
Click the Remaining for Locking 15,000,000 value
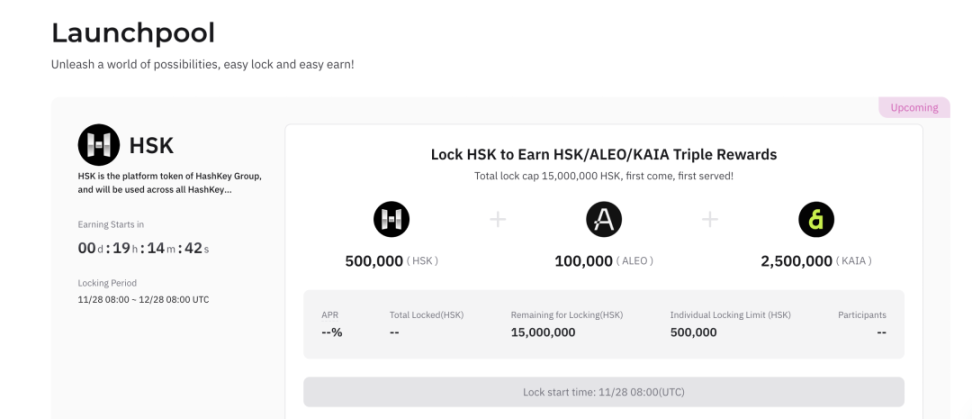[x=543, y=332]
